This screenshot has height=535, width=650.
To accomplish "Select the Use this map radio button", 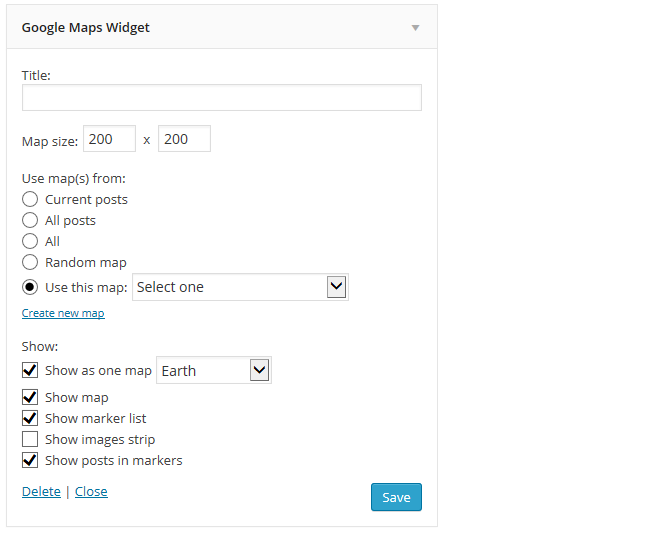I will pyautogui.click(x=30, y=287).
